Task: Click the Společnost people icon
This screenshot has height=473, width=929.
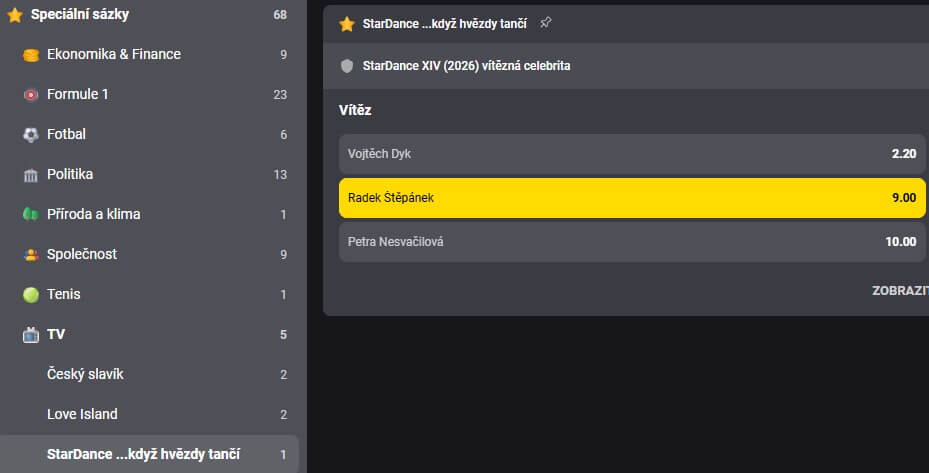Action: pyautogui.click(x=30, y=254)
